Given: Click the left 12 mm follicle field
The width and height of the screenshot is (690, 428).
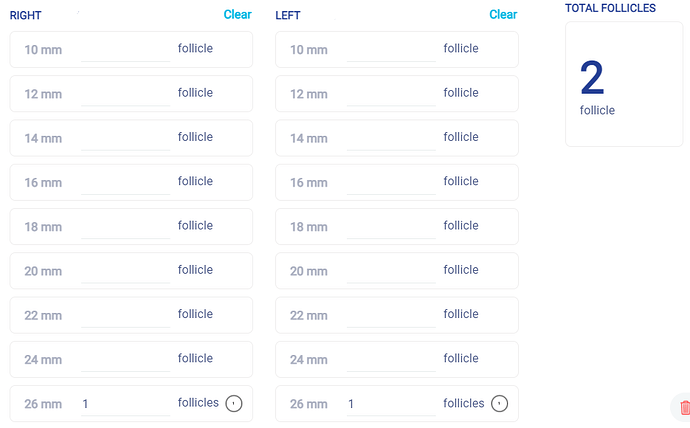Looking at the screenshot, I should click(391, 93).
